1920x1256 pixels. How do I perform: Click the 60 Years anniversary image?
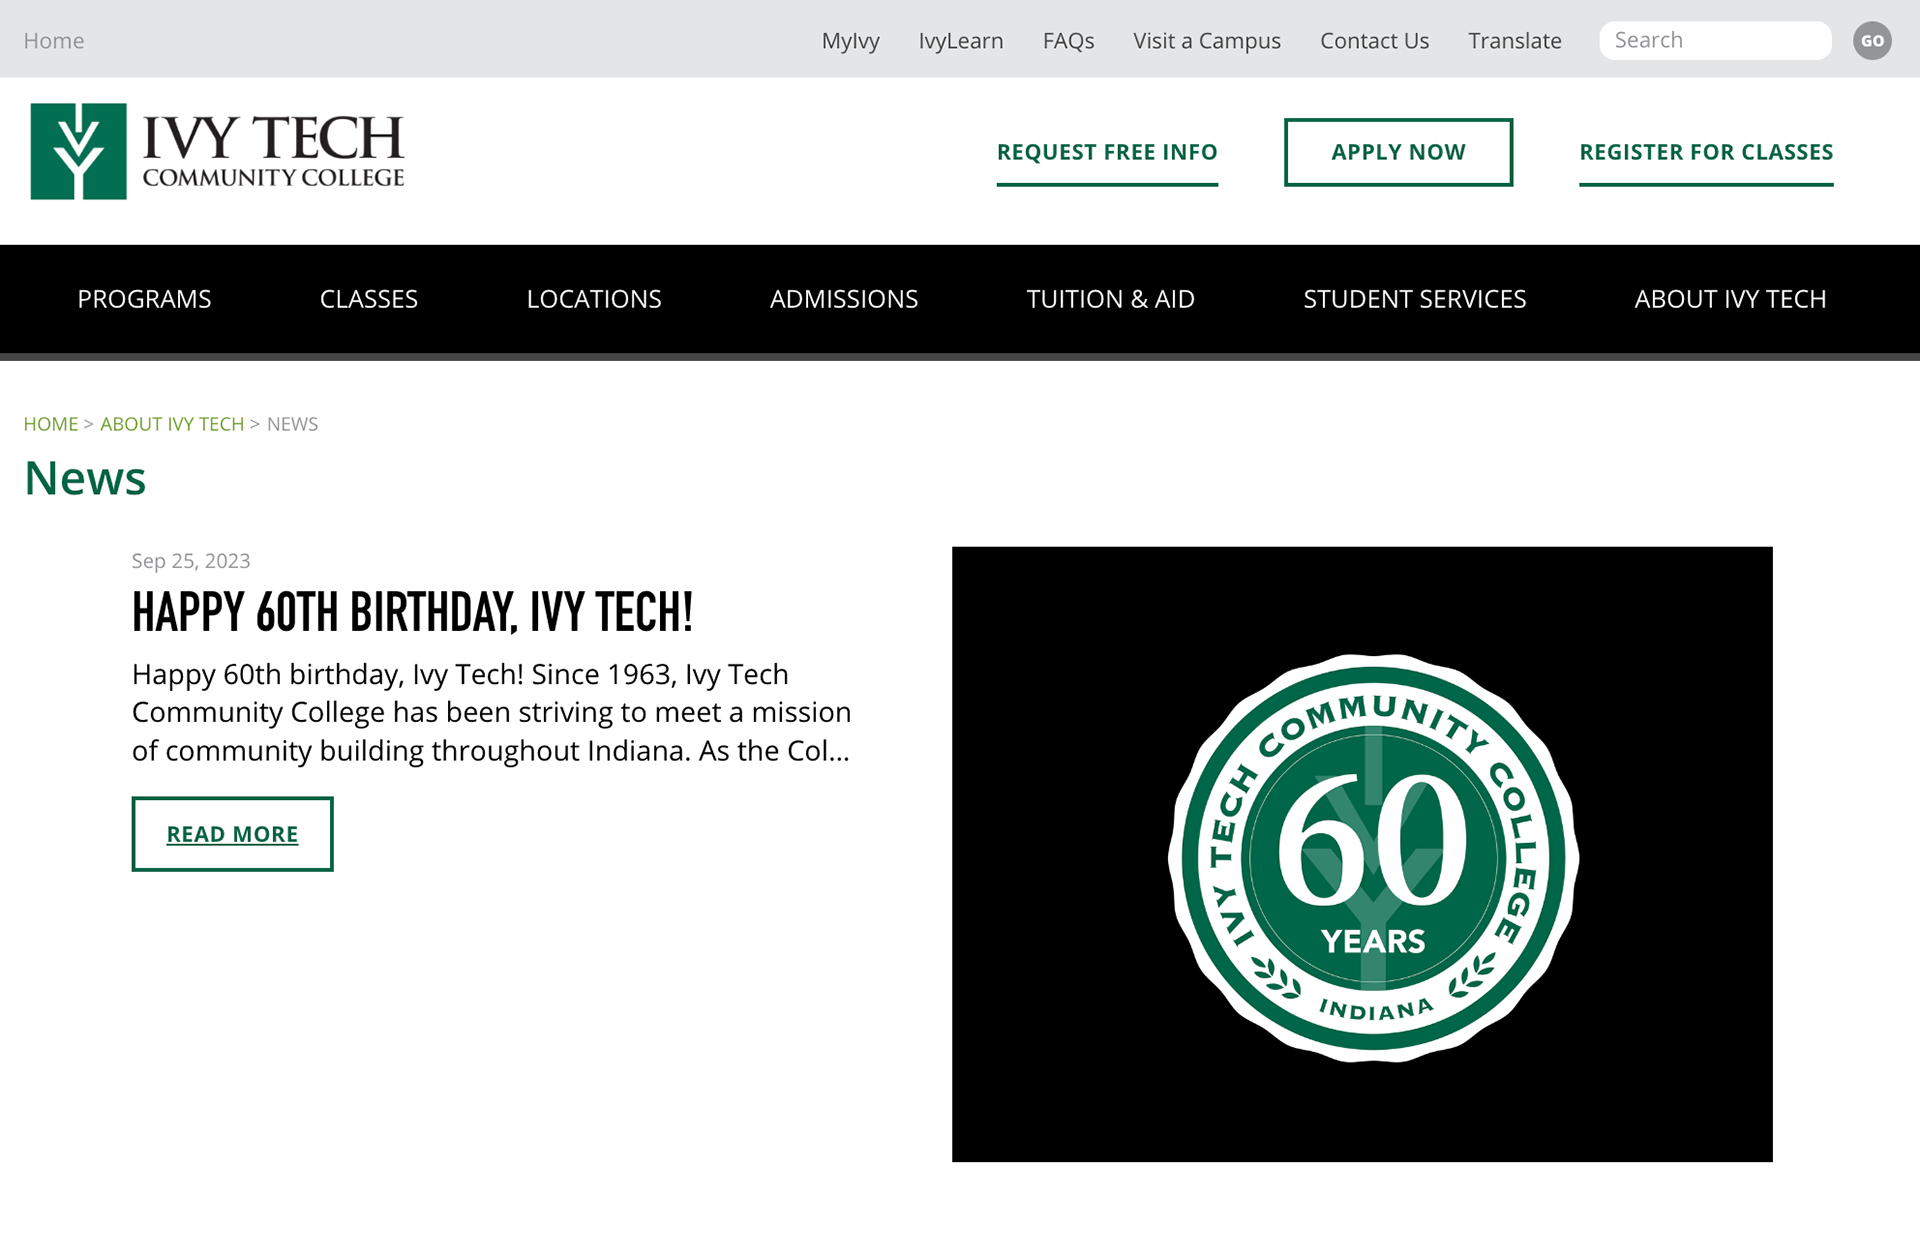(x=1361, y=853)
